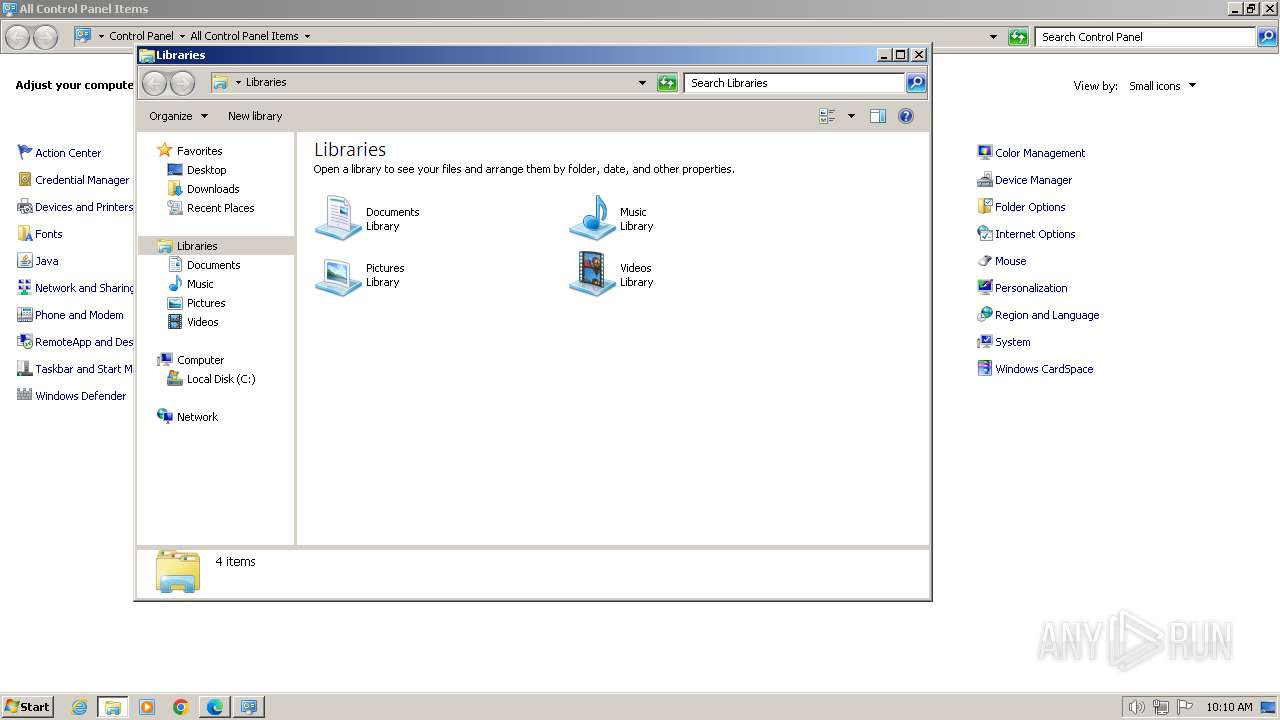Open Google Chrome from taskbar
The width and height of the screenshot is (1280, 720).
[x=181, y=707]
